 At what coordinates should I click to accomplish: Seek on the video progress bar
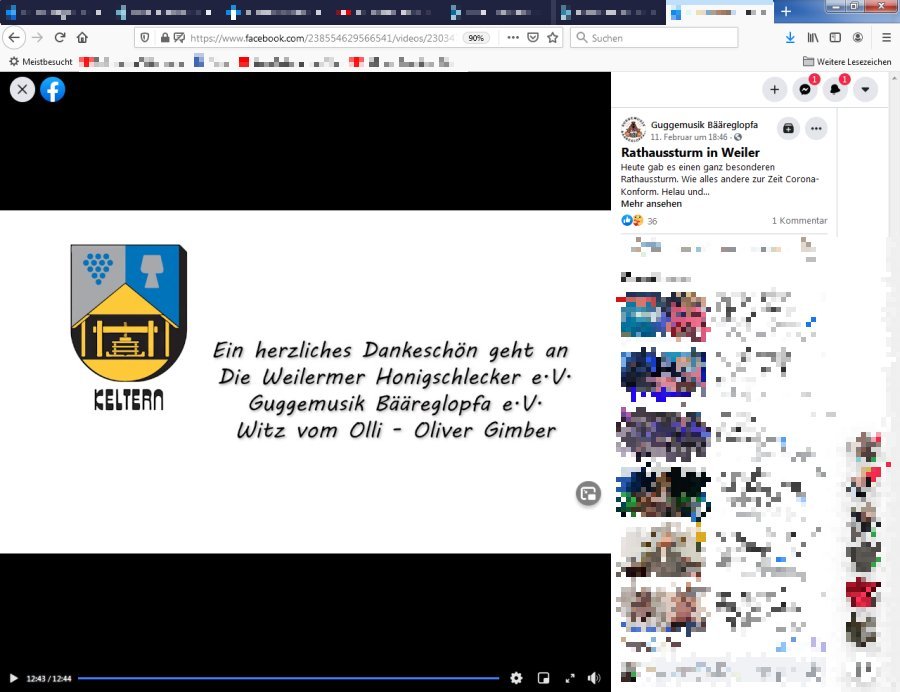pos(289,678)
